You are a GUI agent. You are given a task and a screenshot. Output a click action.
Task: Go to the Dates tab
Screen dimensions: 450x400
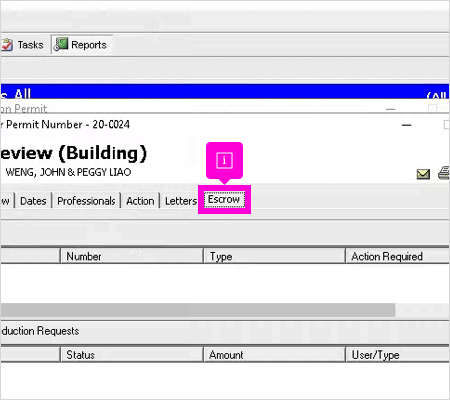pyautogui.click(x=33, y=201)
